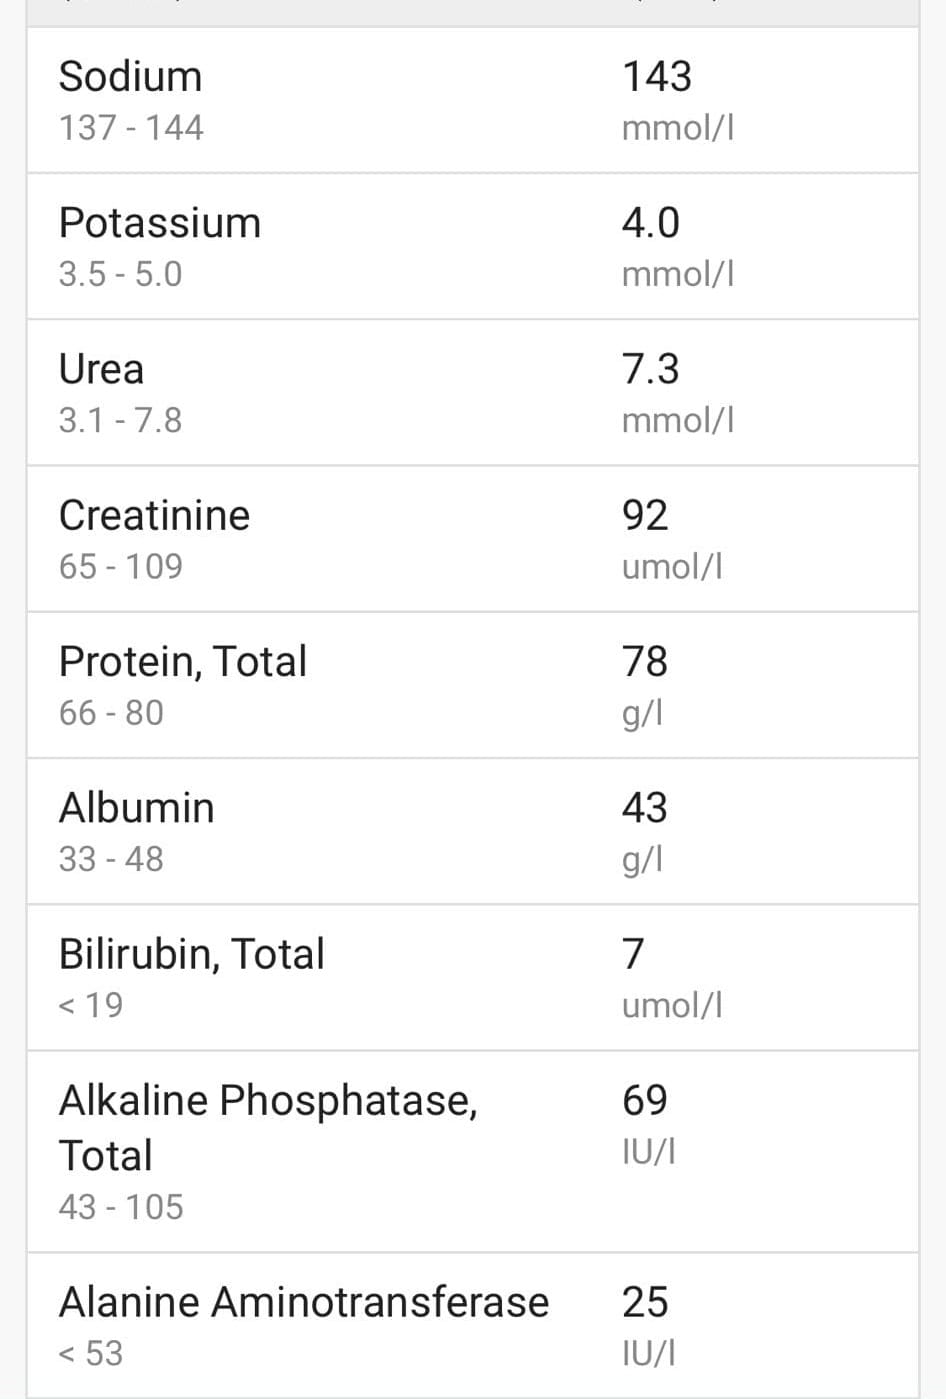Open the Bilirubin, Total entry

(472, 977)
